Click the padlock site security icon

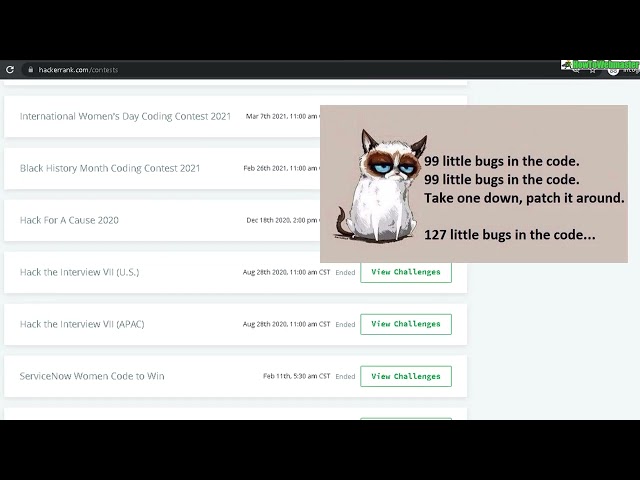30,70
